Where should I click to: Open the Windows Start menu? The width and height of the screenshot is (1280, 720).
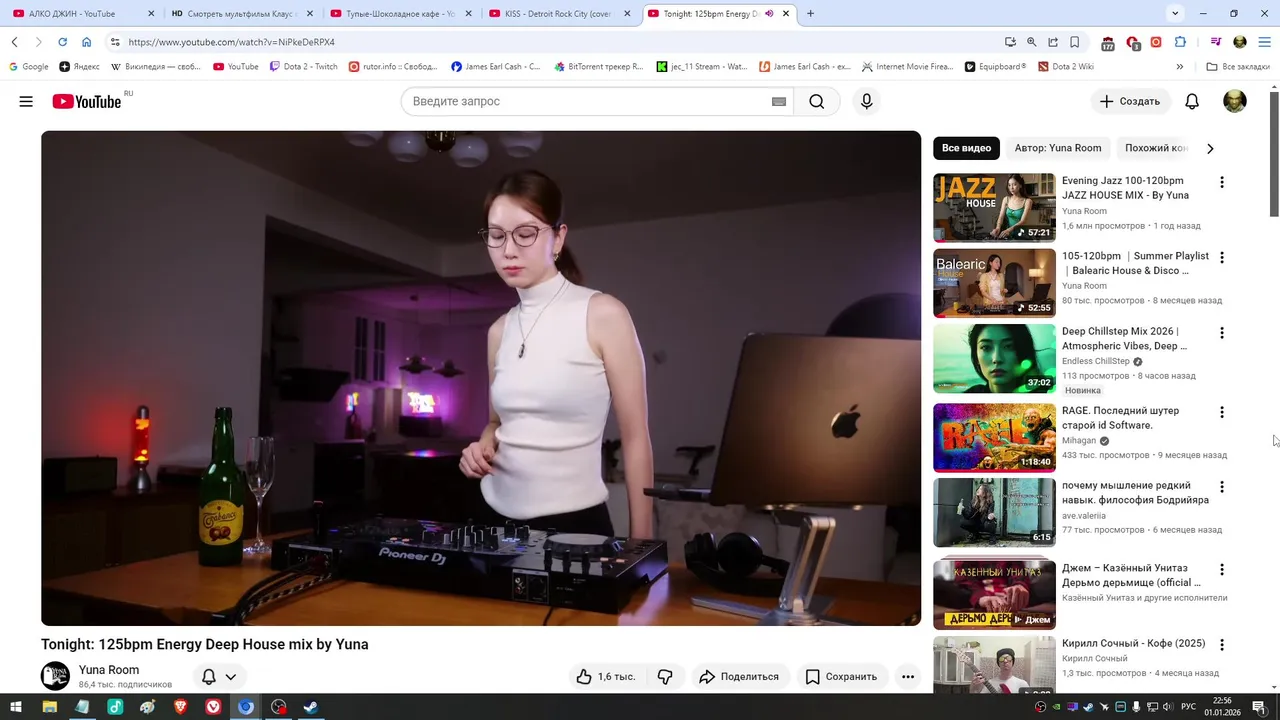tap(16, 707)
